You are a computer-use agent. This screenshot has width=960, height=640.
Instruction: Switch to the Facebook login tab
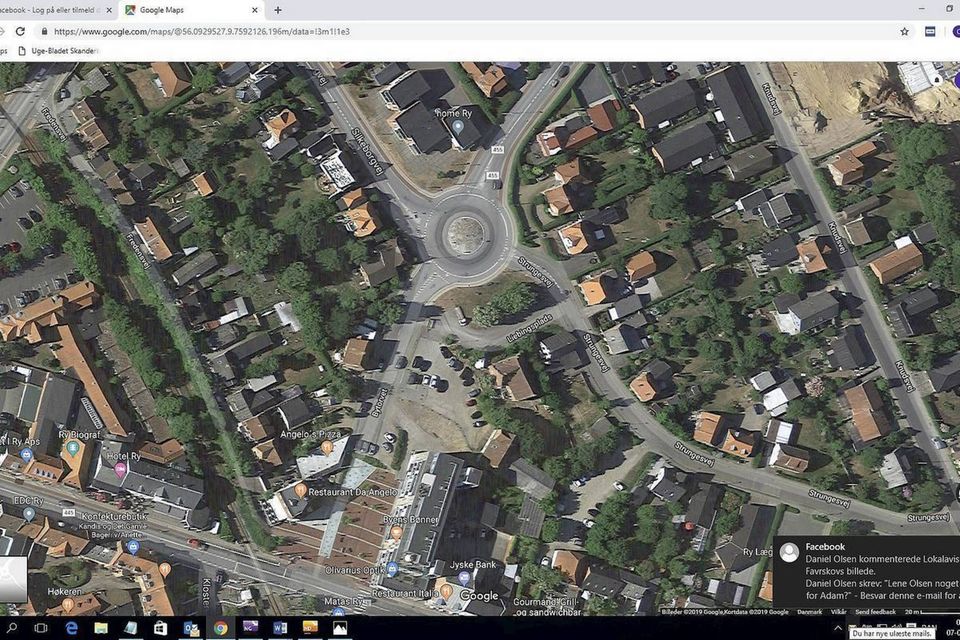tap(52, 10)
